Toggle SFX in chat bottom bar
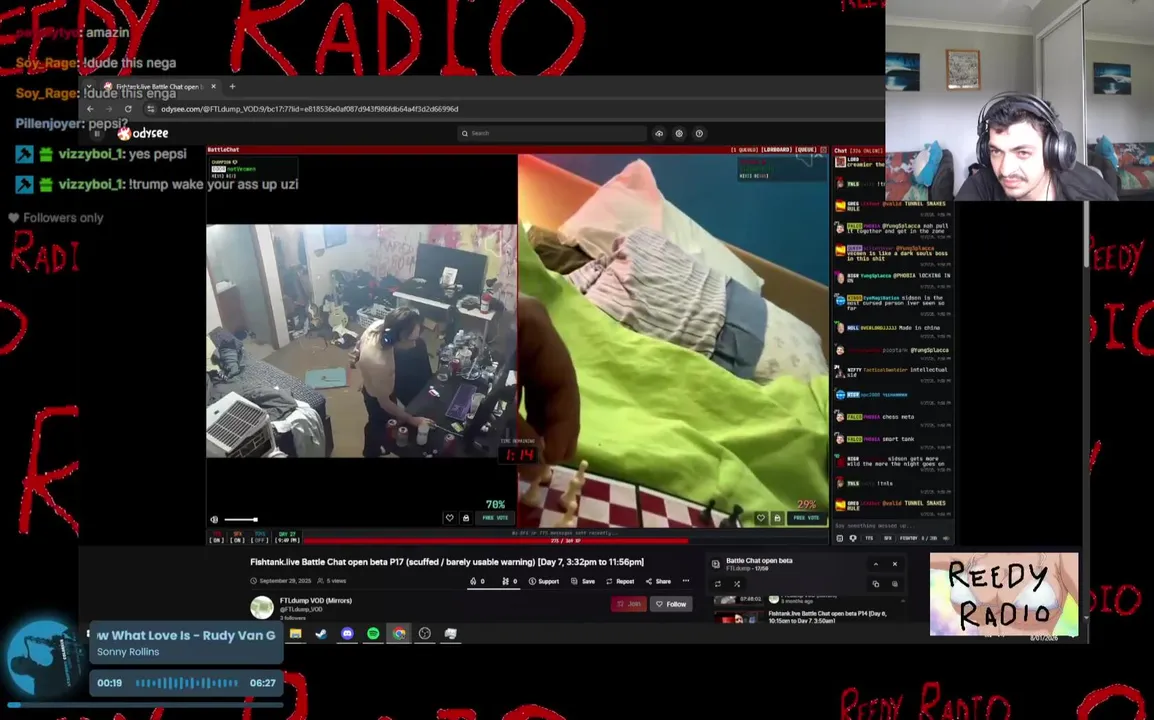1154x720 pixels. click(888, 538)
